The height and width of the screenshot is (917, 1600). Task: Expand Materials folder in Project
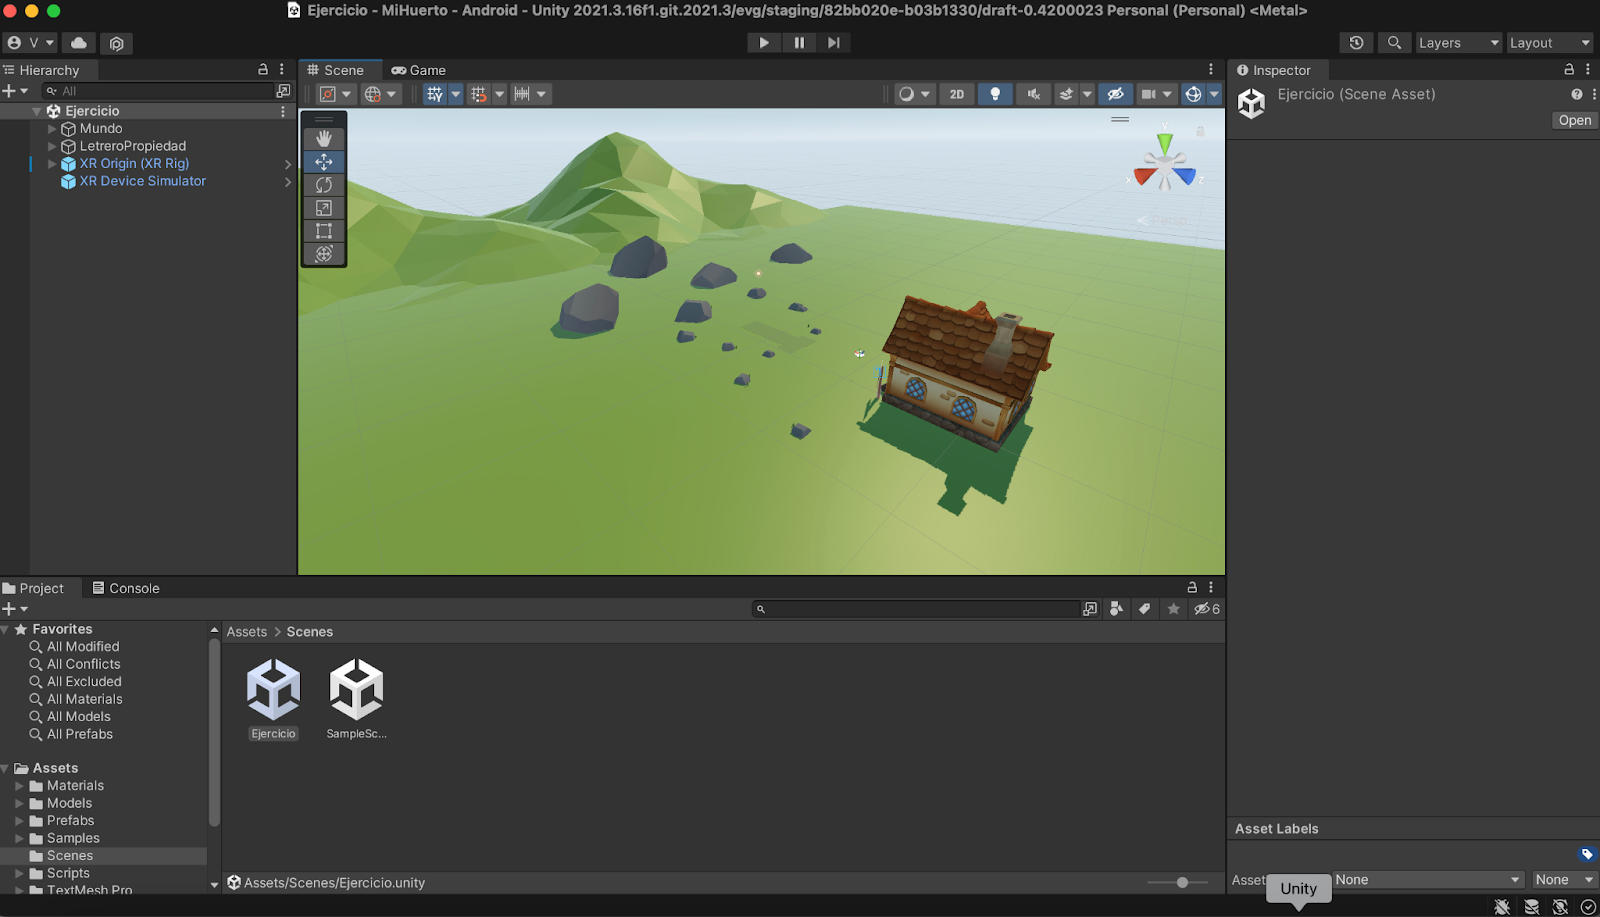(x=19, y=786)
